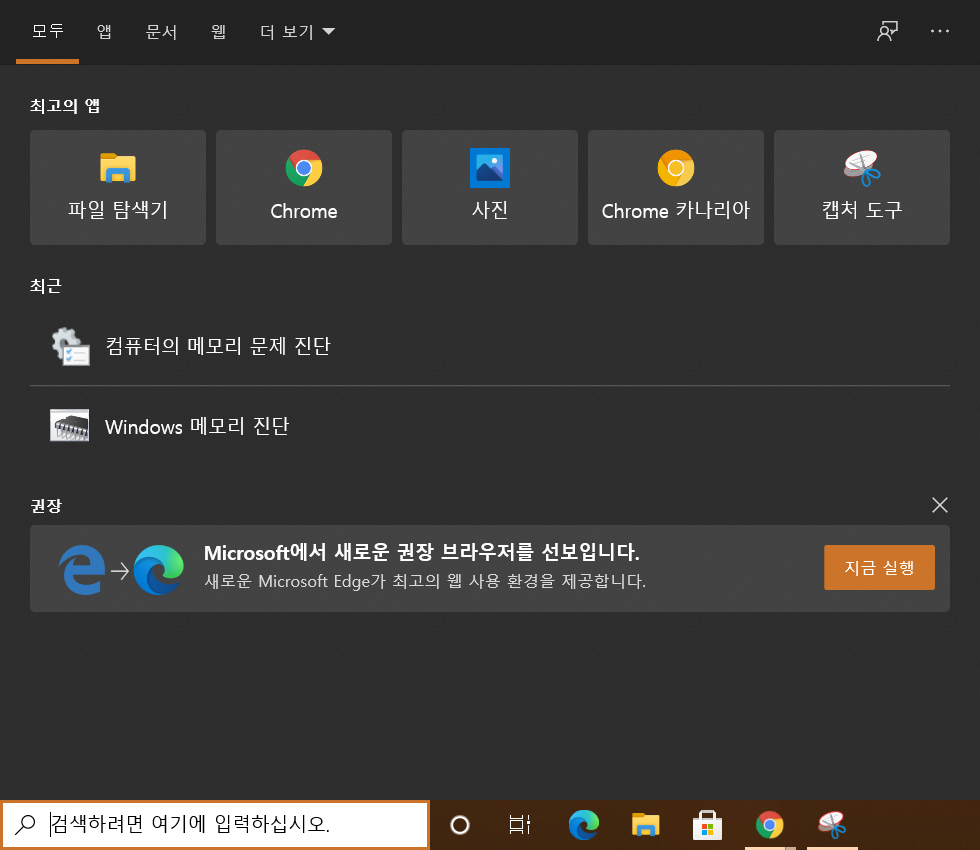Focus the taskbar search input box
This screenshot has height=850, width=980.
point(215,825)
